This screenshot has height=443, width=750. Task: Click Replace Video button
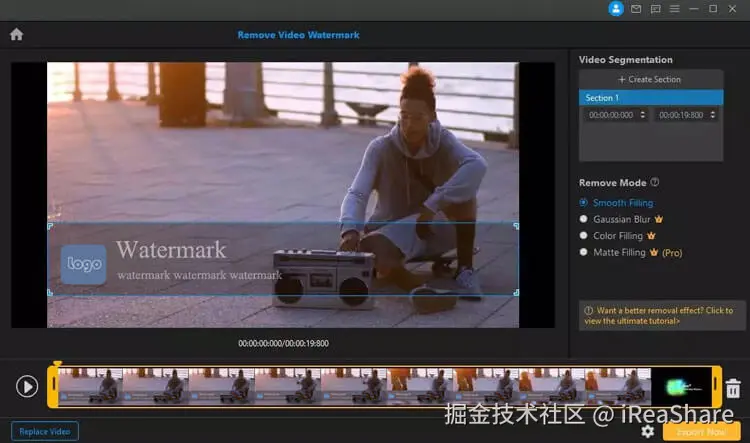[45, 431]
